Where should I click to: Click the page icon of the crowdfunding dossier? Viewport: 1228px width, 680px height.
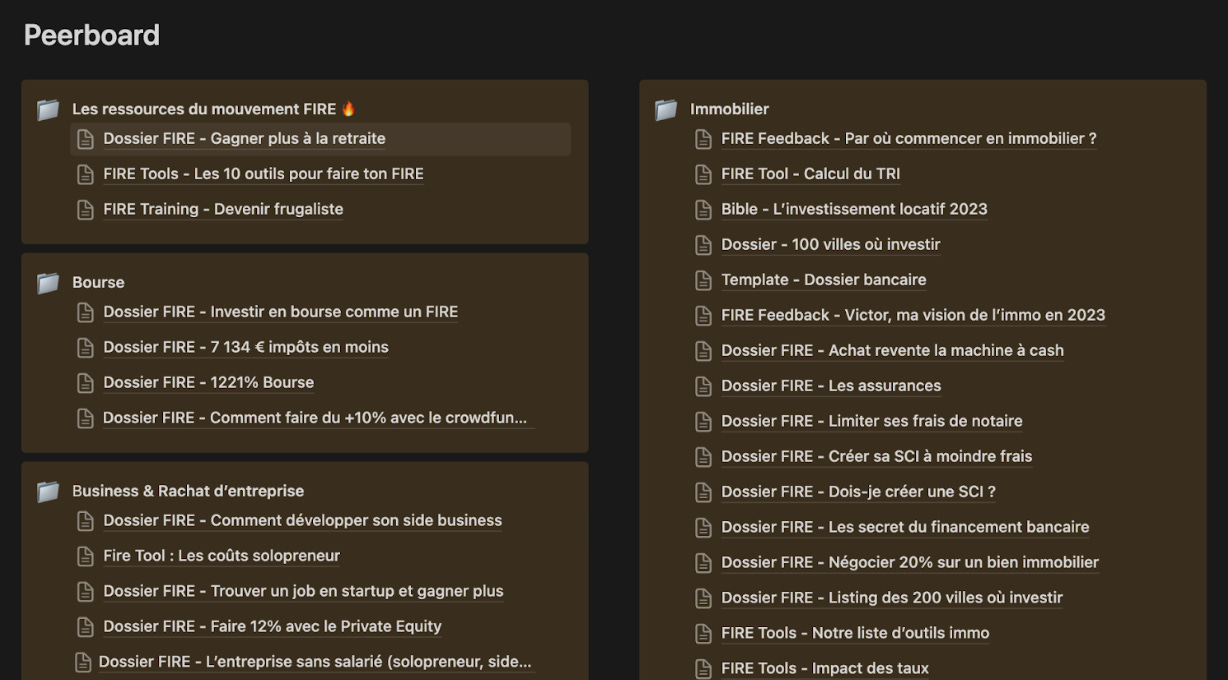coord(86,418)
